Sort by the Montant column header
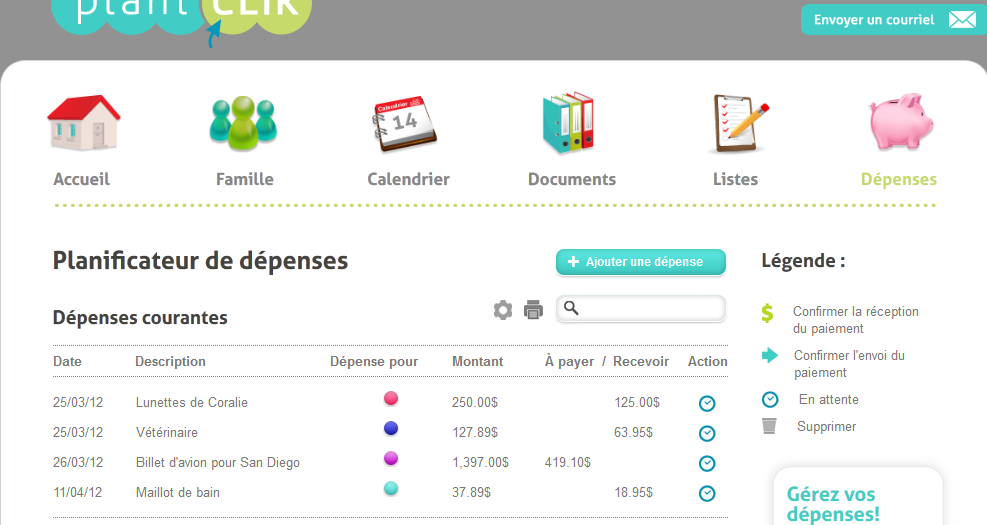Screen dimensions: 987x525 tap(477, 361)
